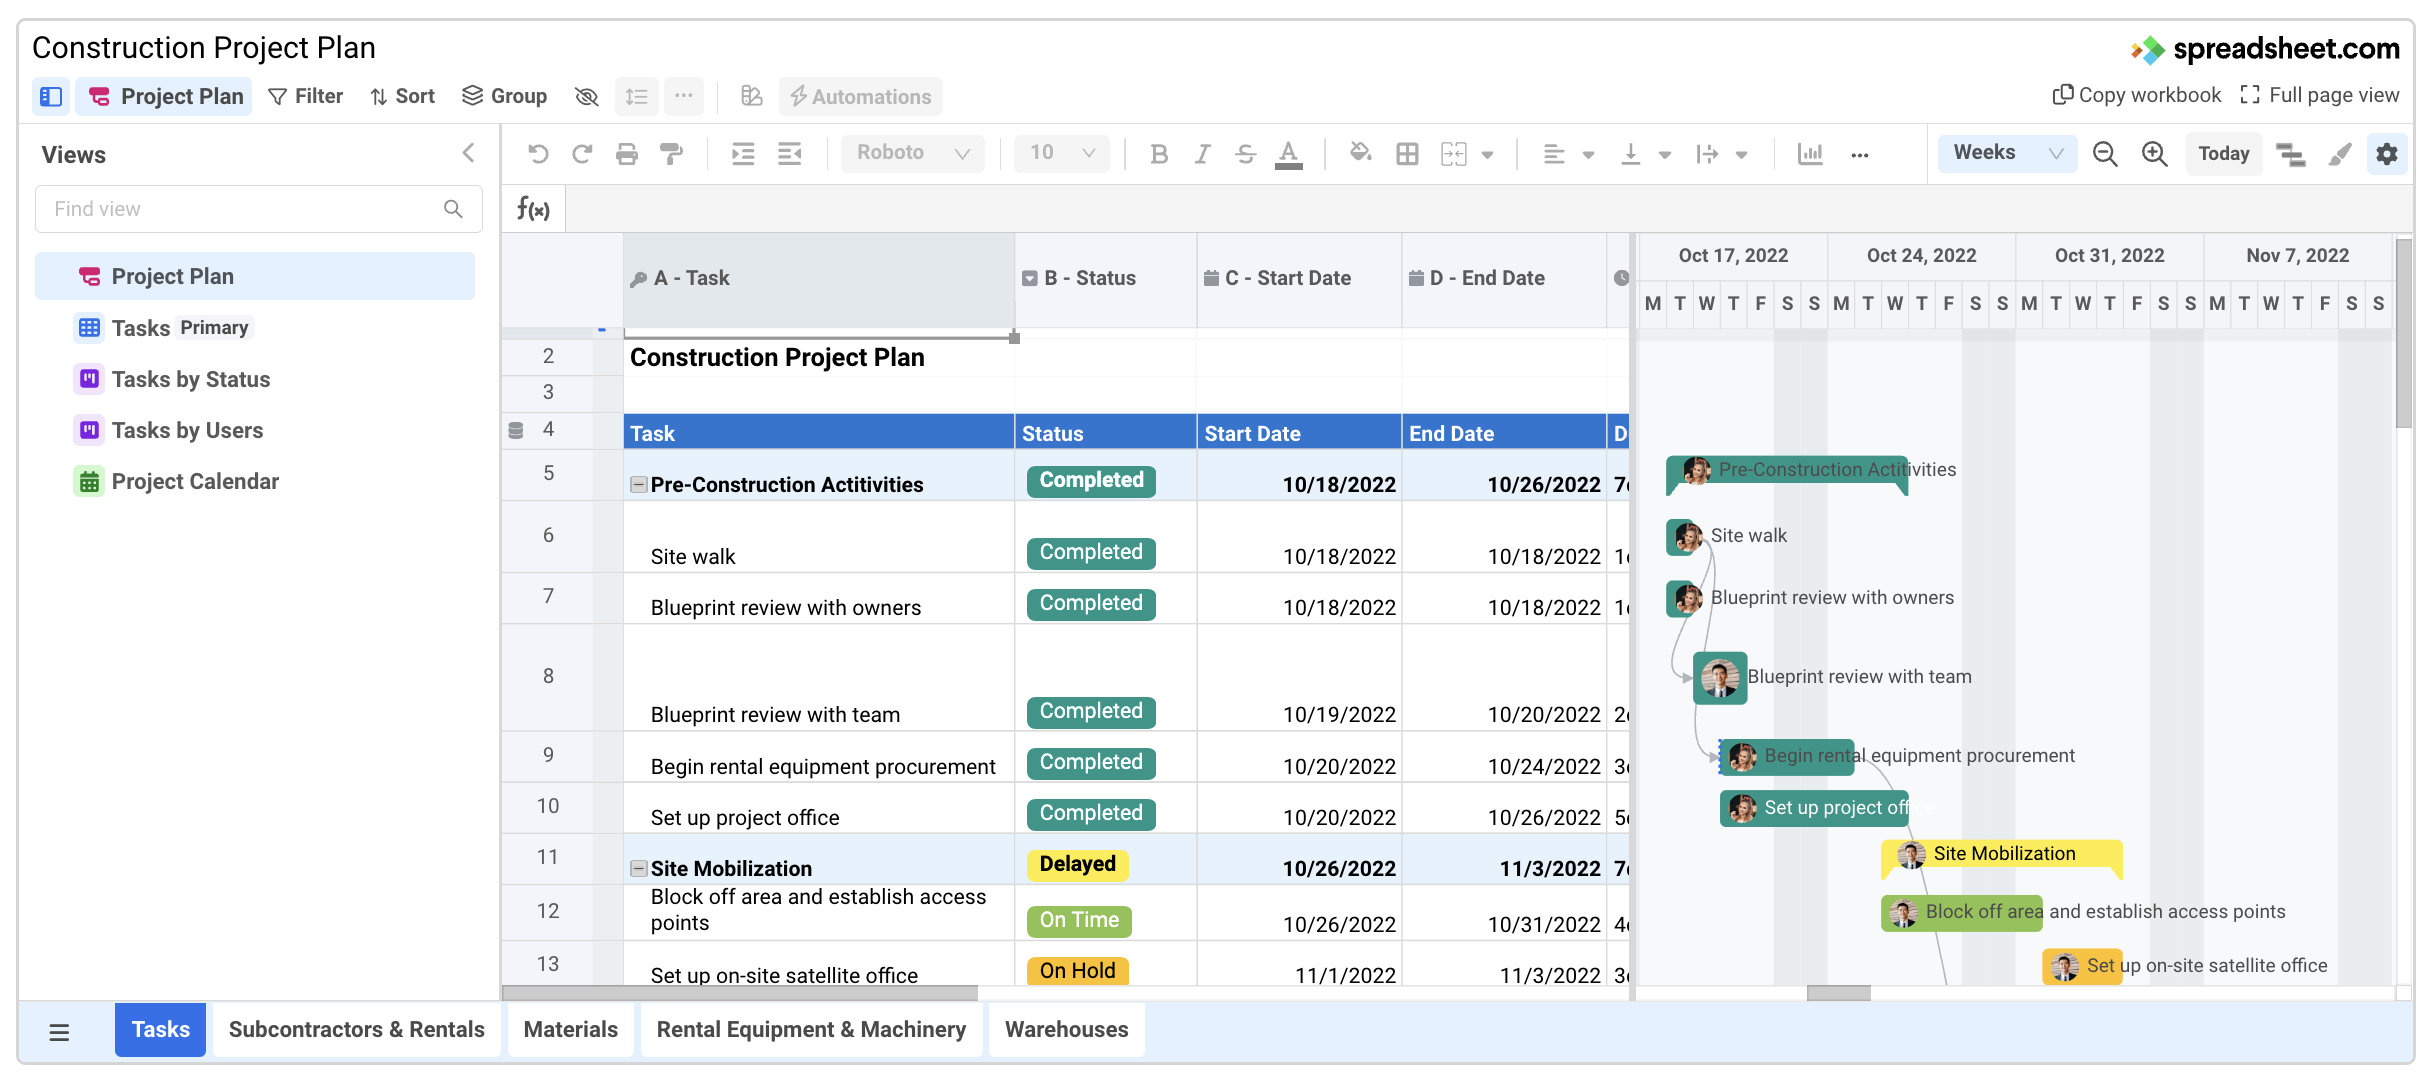The width and height of the screenshot is (2432, 1080).
Task: Open the Weeks timescale dropdown
Action: (2006, 153)
